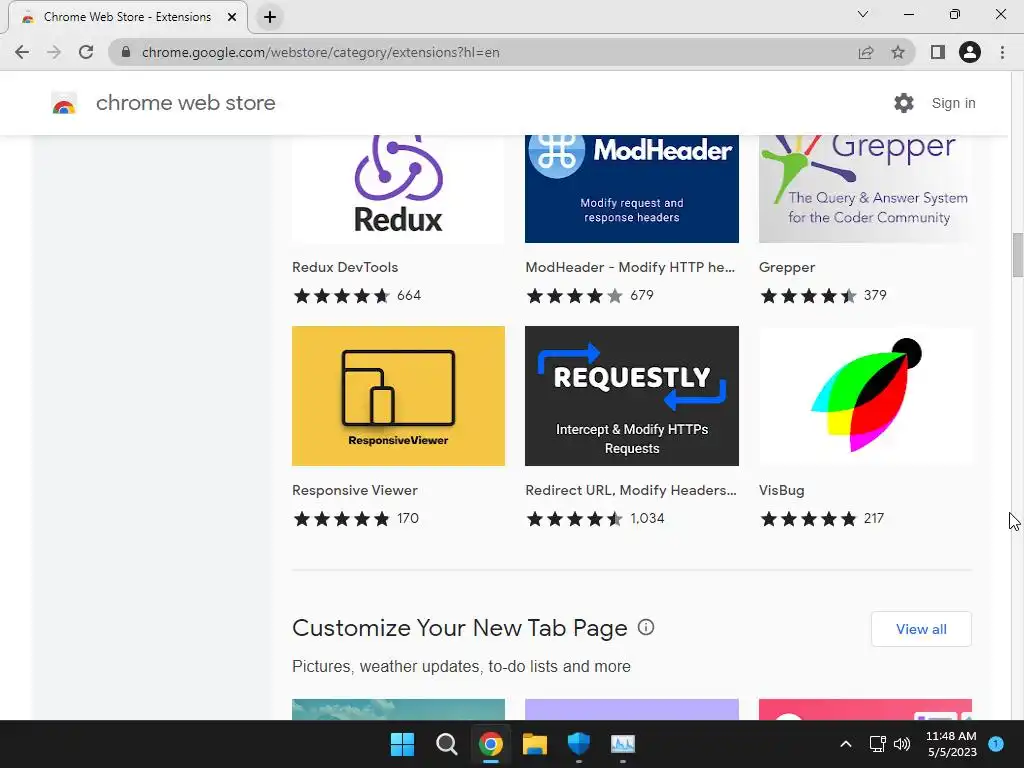Screen dimensions: 1024x768
Task: Click Requestly star rating
Action: coord(575,519)
